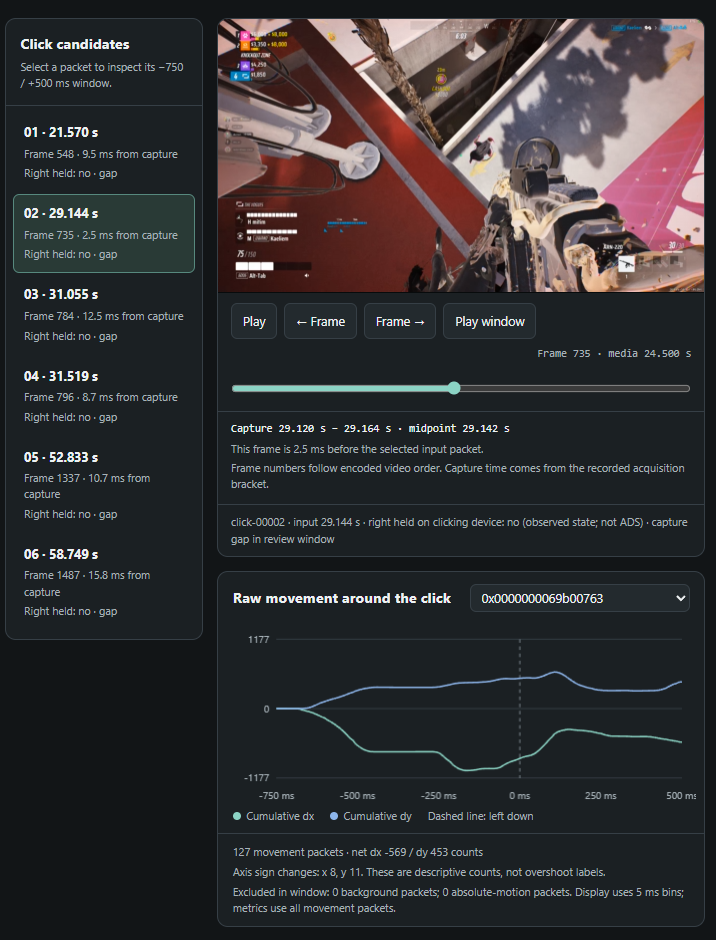Select click candidate 03 at 31.055 s

pos(104,315)
